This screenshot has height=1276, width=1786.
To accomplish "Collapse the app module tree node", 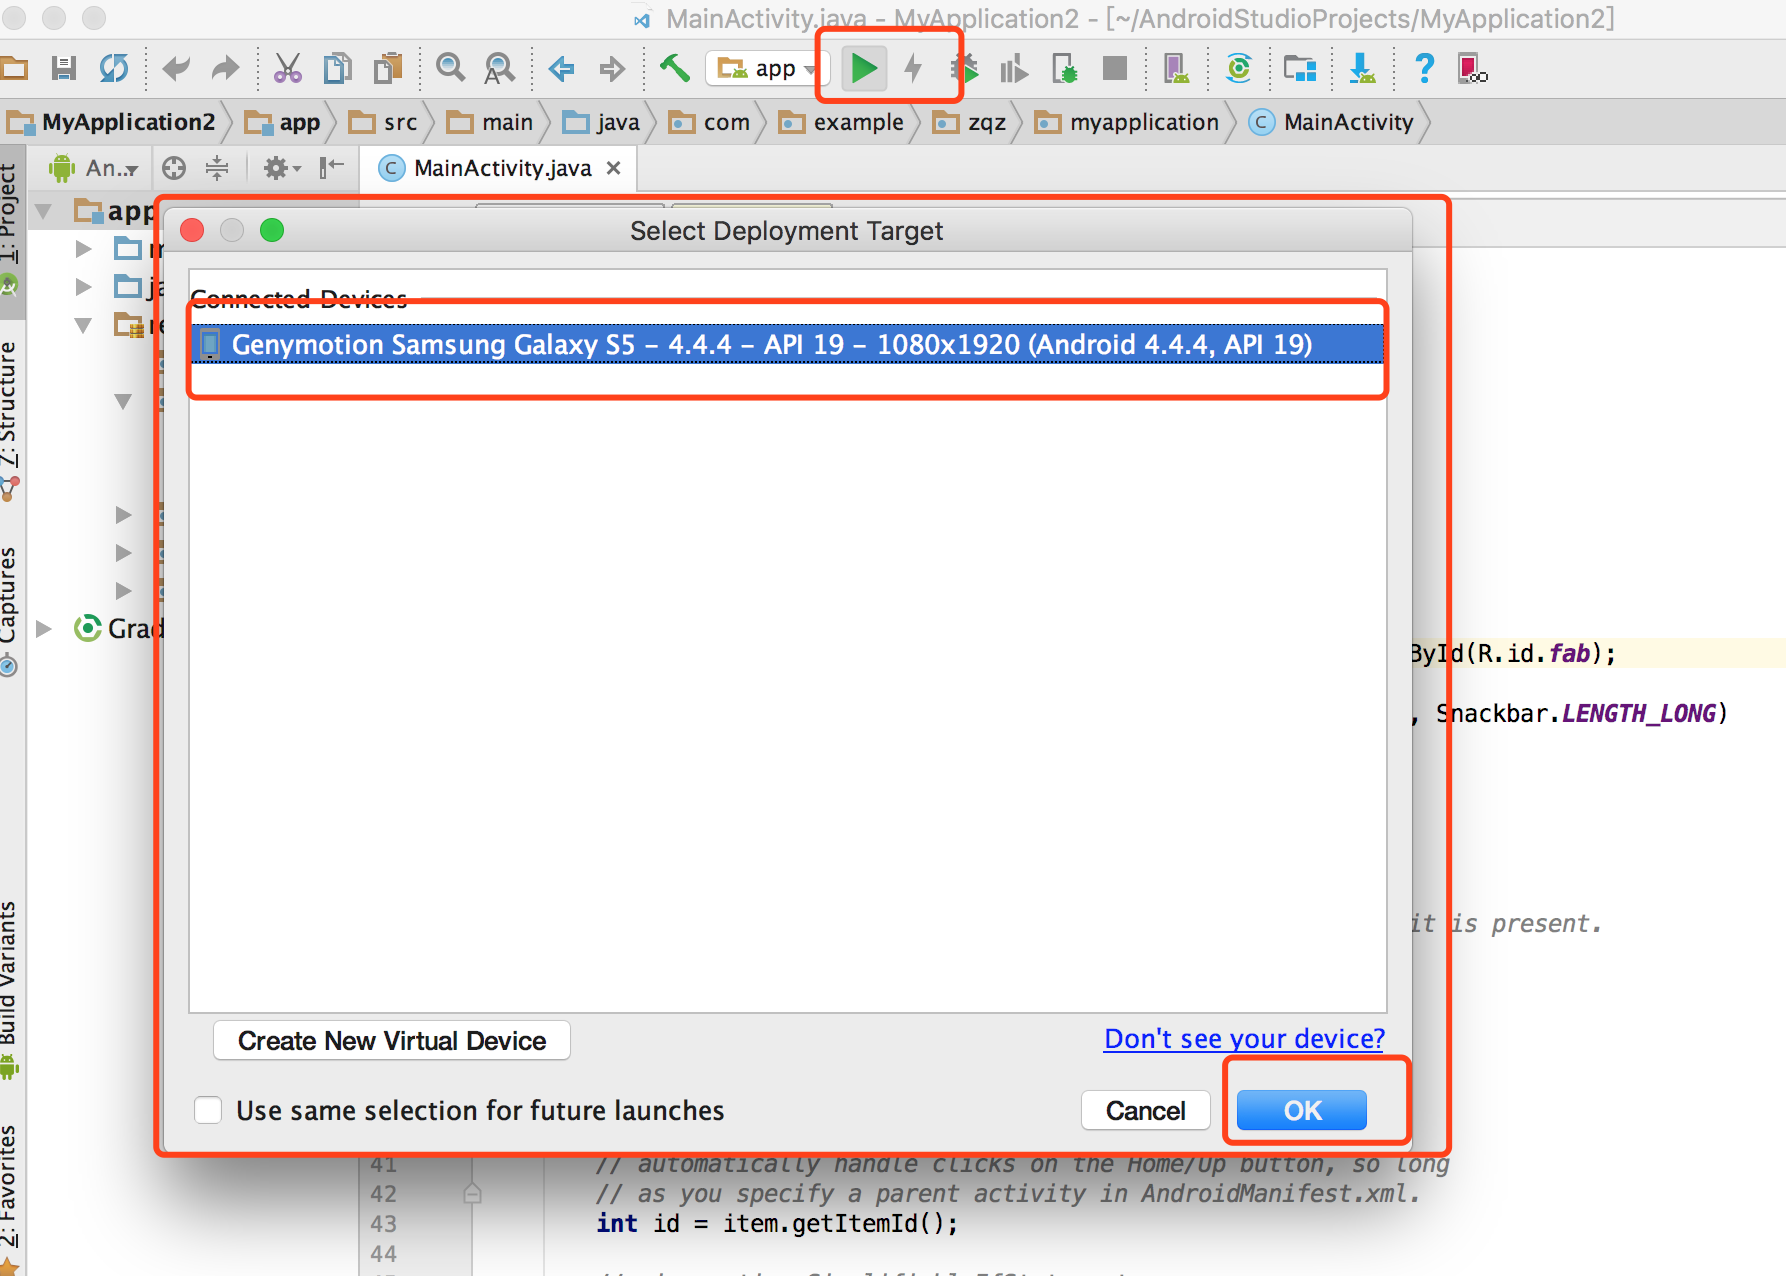I will (x=43, y=211).
